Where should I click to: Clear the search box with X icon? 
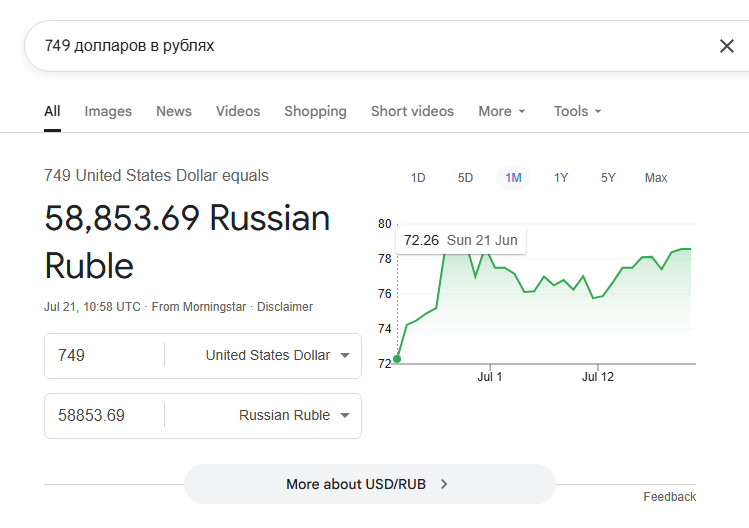click(727, 46)
